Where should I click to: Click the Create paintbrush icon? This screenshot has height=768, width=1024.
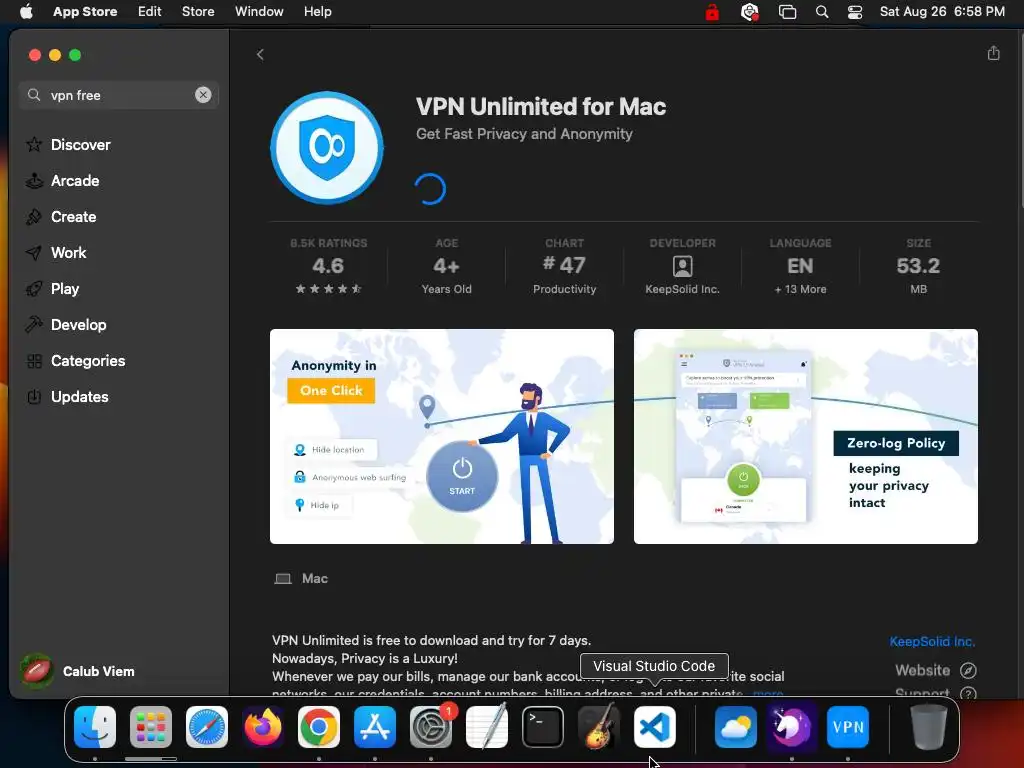point(34,216)
